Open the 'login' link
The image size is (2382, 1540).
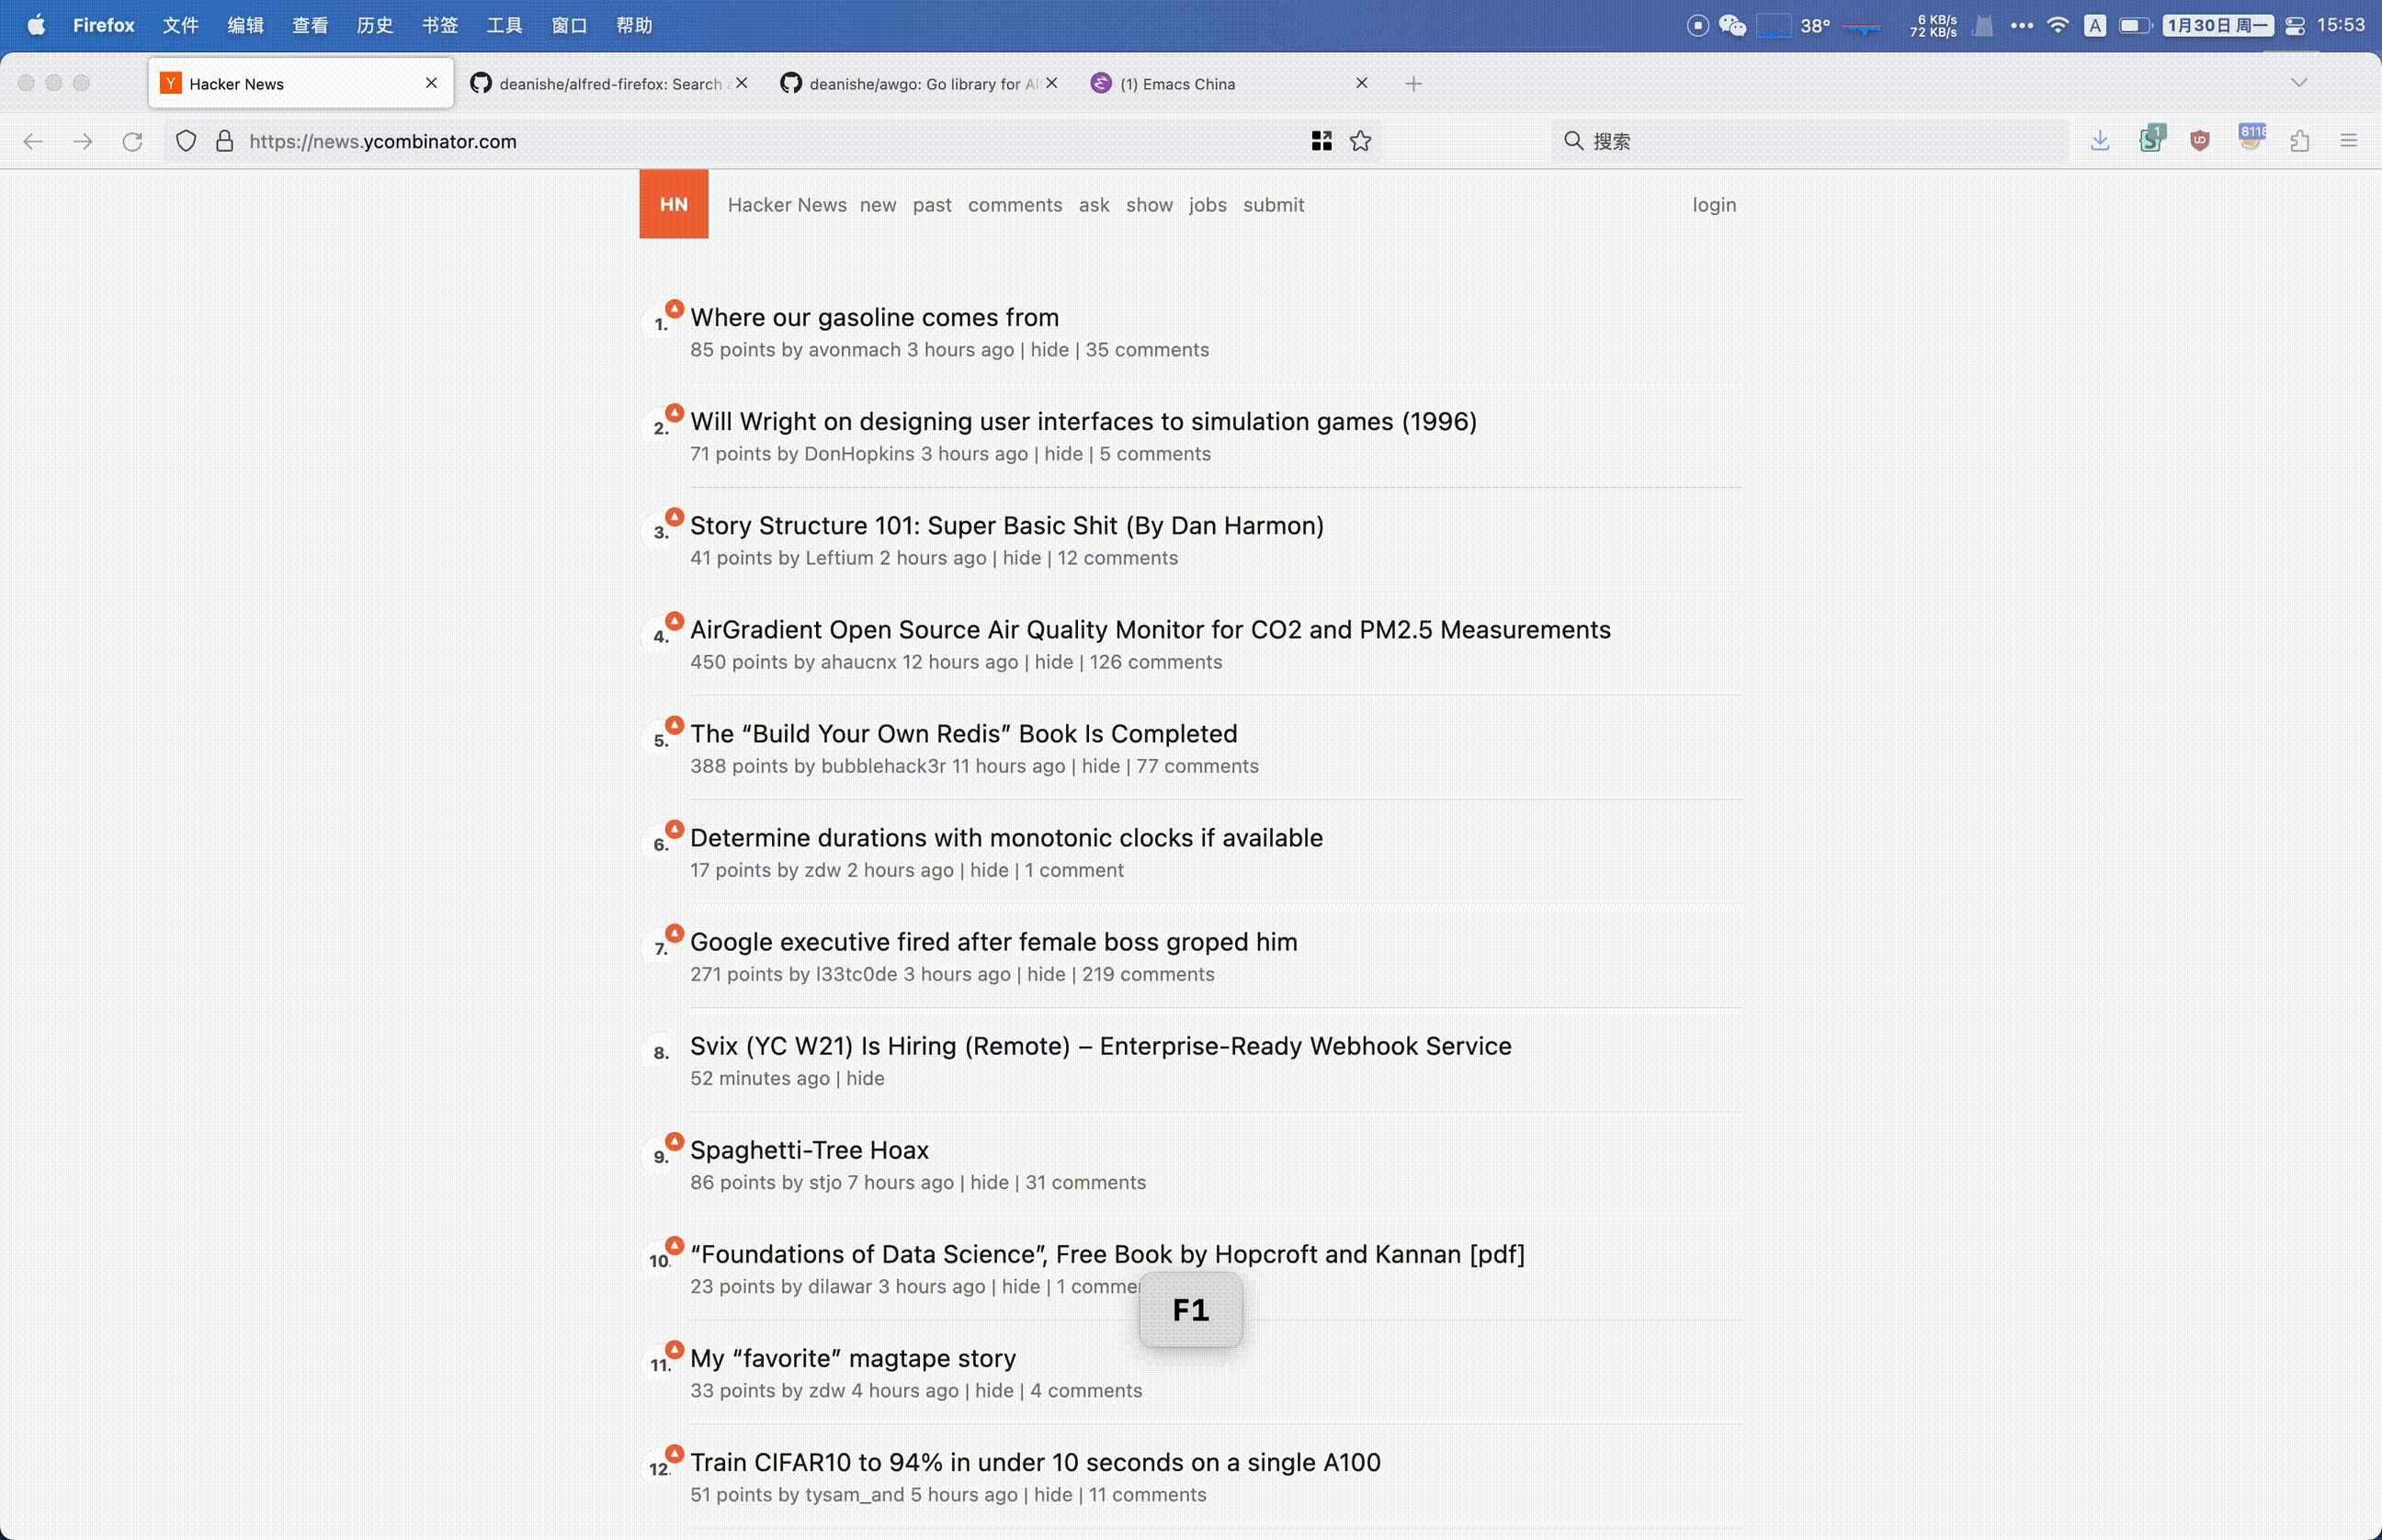point(1714,205)
